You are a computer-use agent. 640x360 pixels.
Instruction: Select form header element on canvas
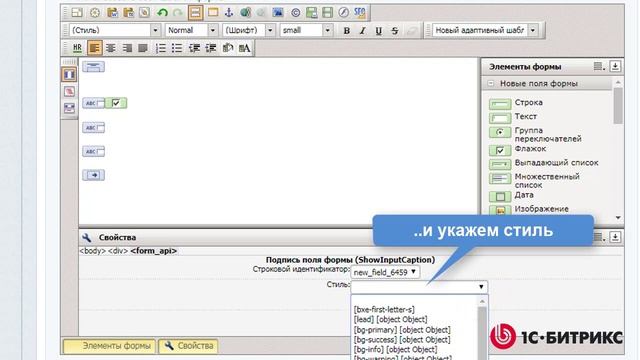pyautogui.click(x=93, y=67)
